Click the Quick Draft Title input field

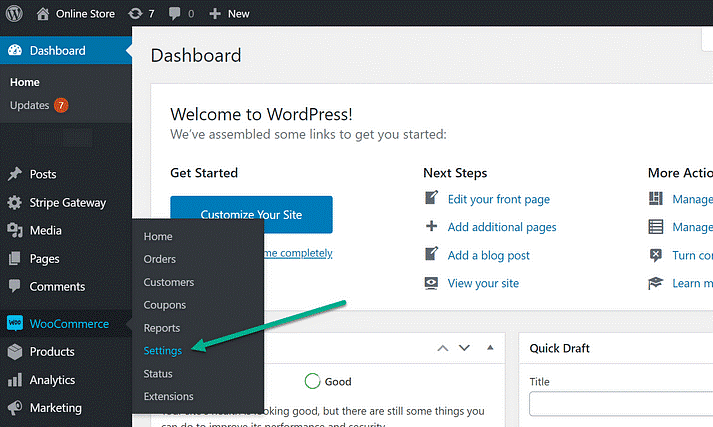pos(620,404)
